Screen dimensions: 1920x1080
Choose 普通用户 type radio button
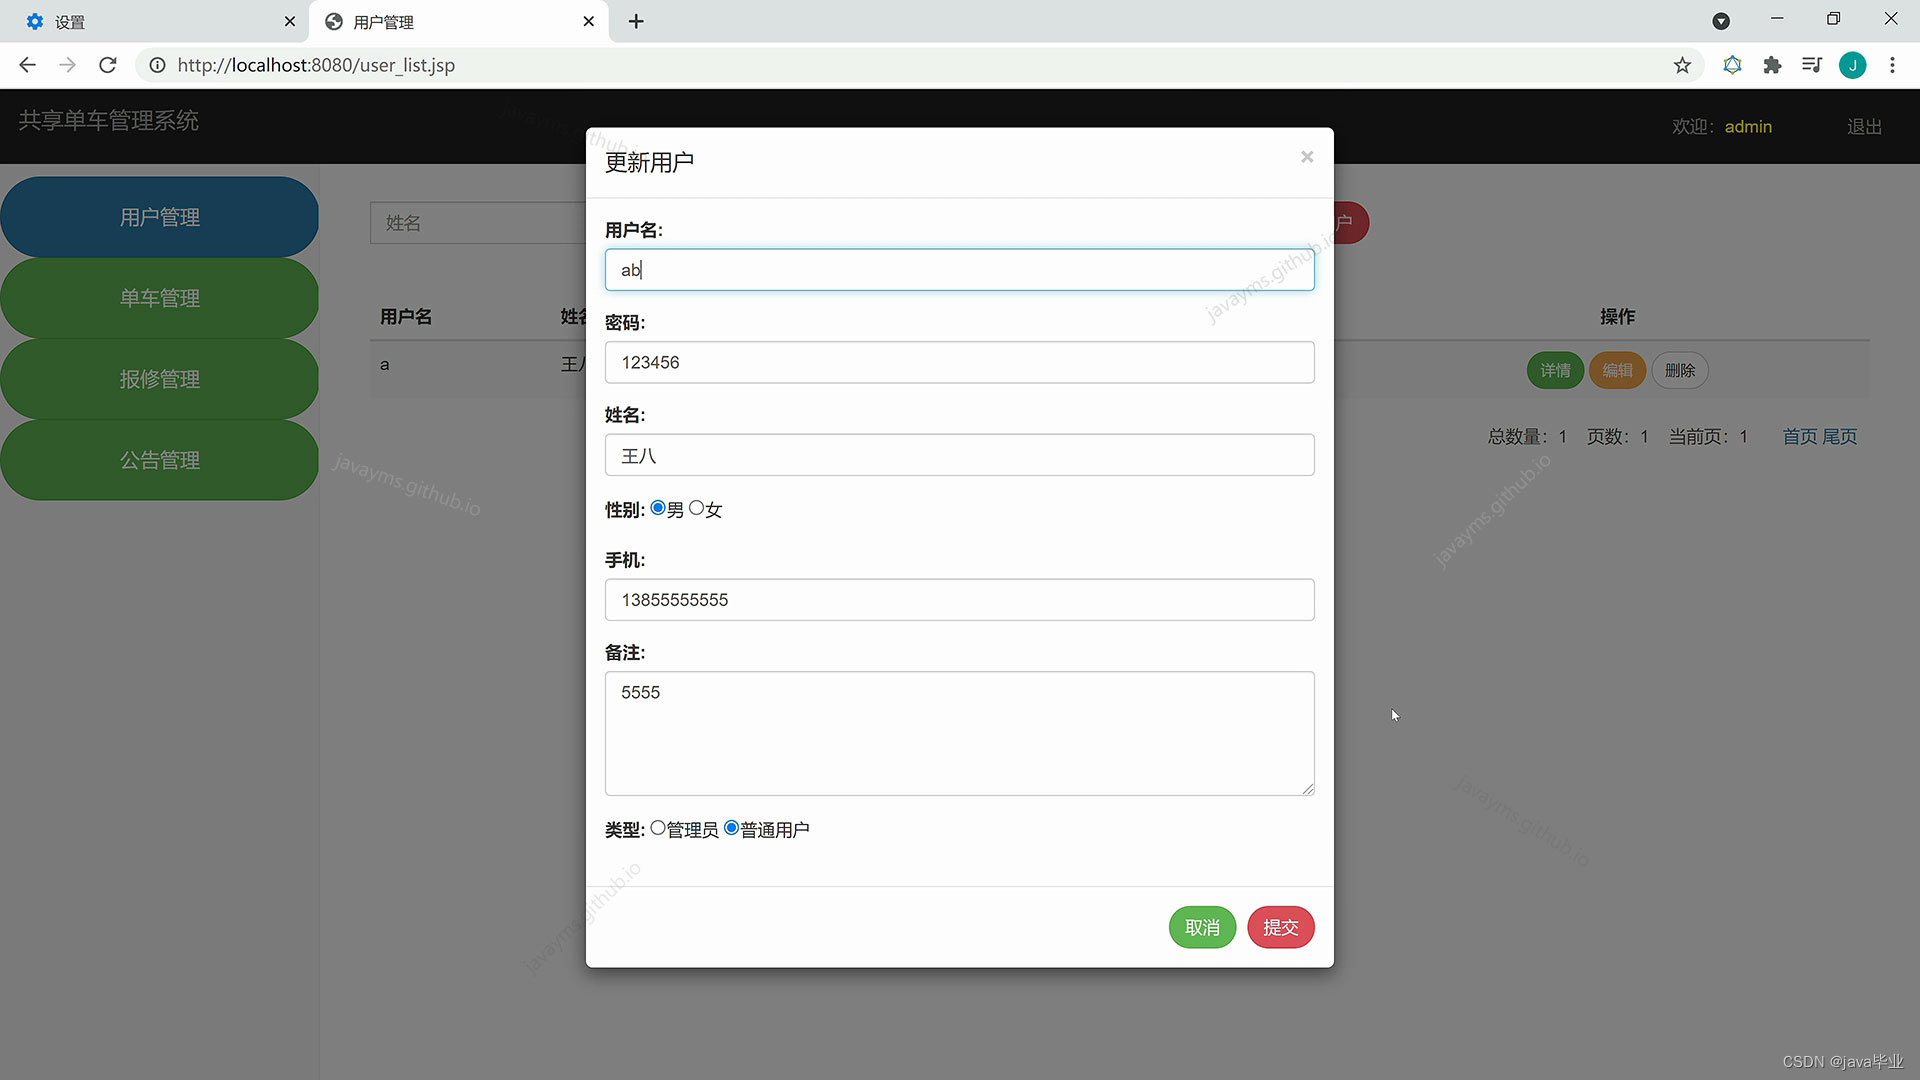tap(731, 828)
